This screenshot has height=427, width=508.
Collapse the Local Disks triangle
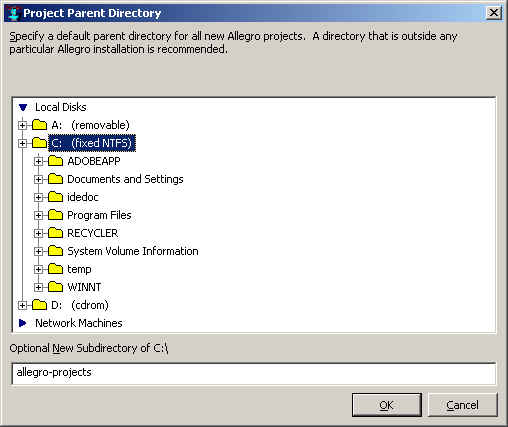coord(23,107)
